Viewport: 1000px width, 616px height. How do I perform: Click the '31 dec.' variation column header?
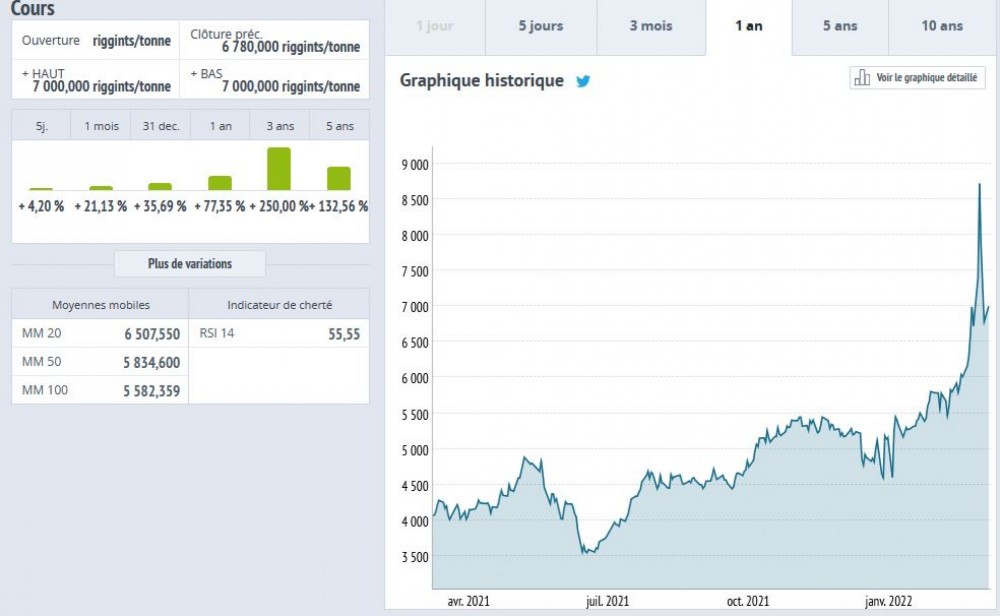click(161, 126)
